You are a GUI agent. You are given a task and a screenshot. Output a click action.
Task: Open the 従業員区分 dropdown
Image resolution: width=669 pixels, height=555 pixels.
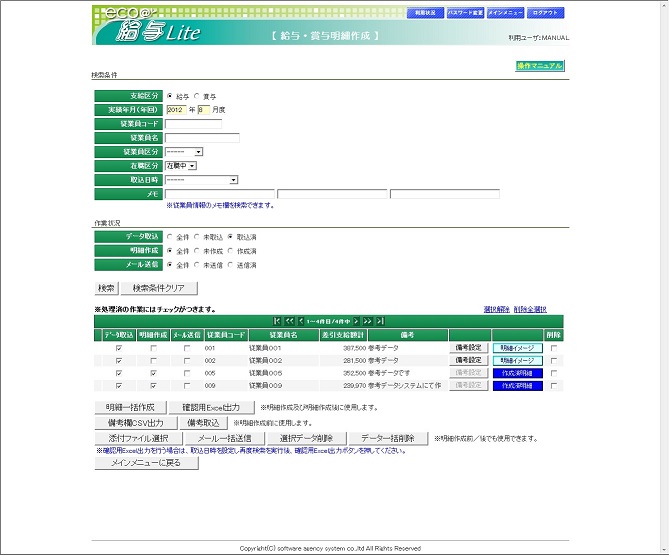184,152
